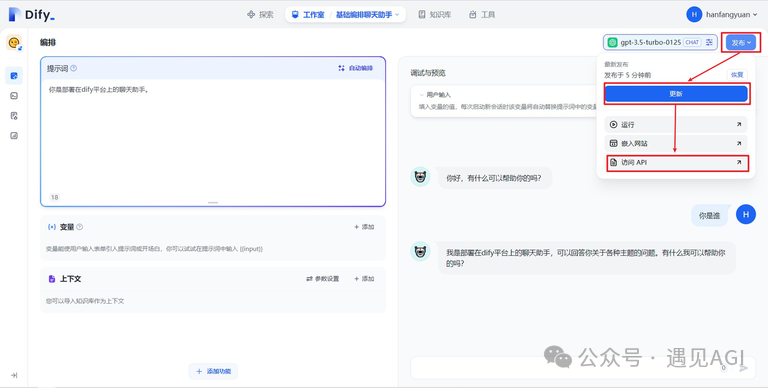Select 运行 in the publish menu

click(x=676, y=124)
